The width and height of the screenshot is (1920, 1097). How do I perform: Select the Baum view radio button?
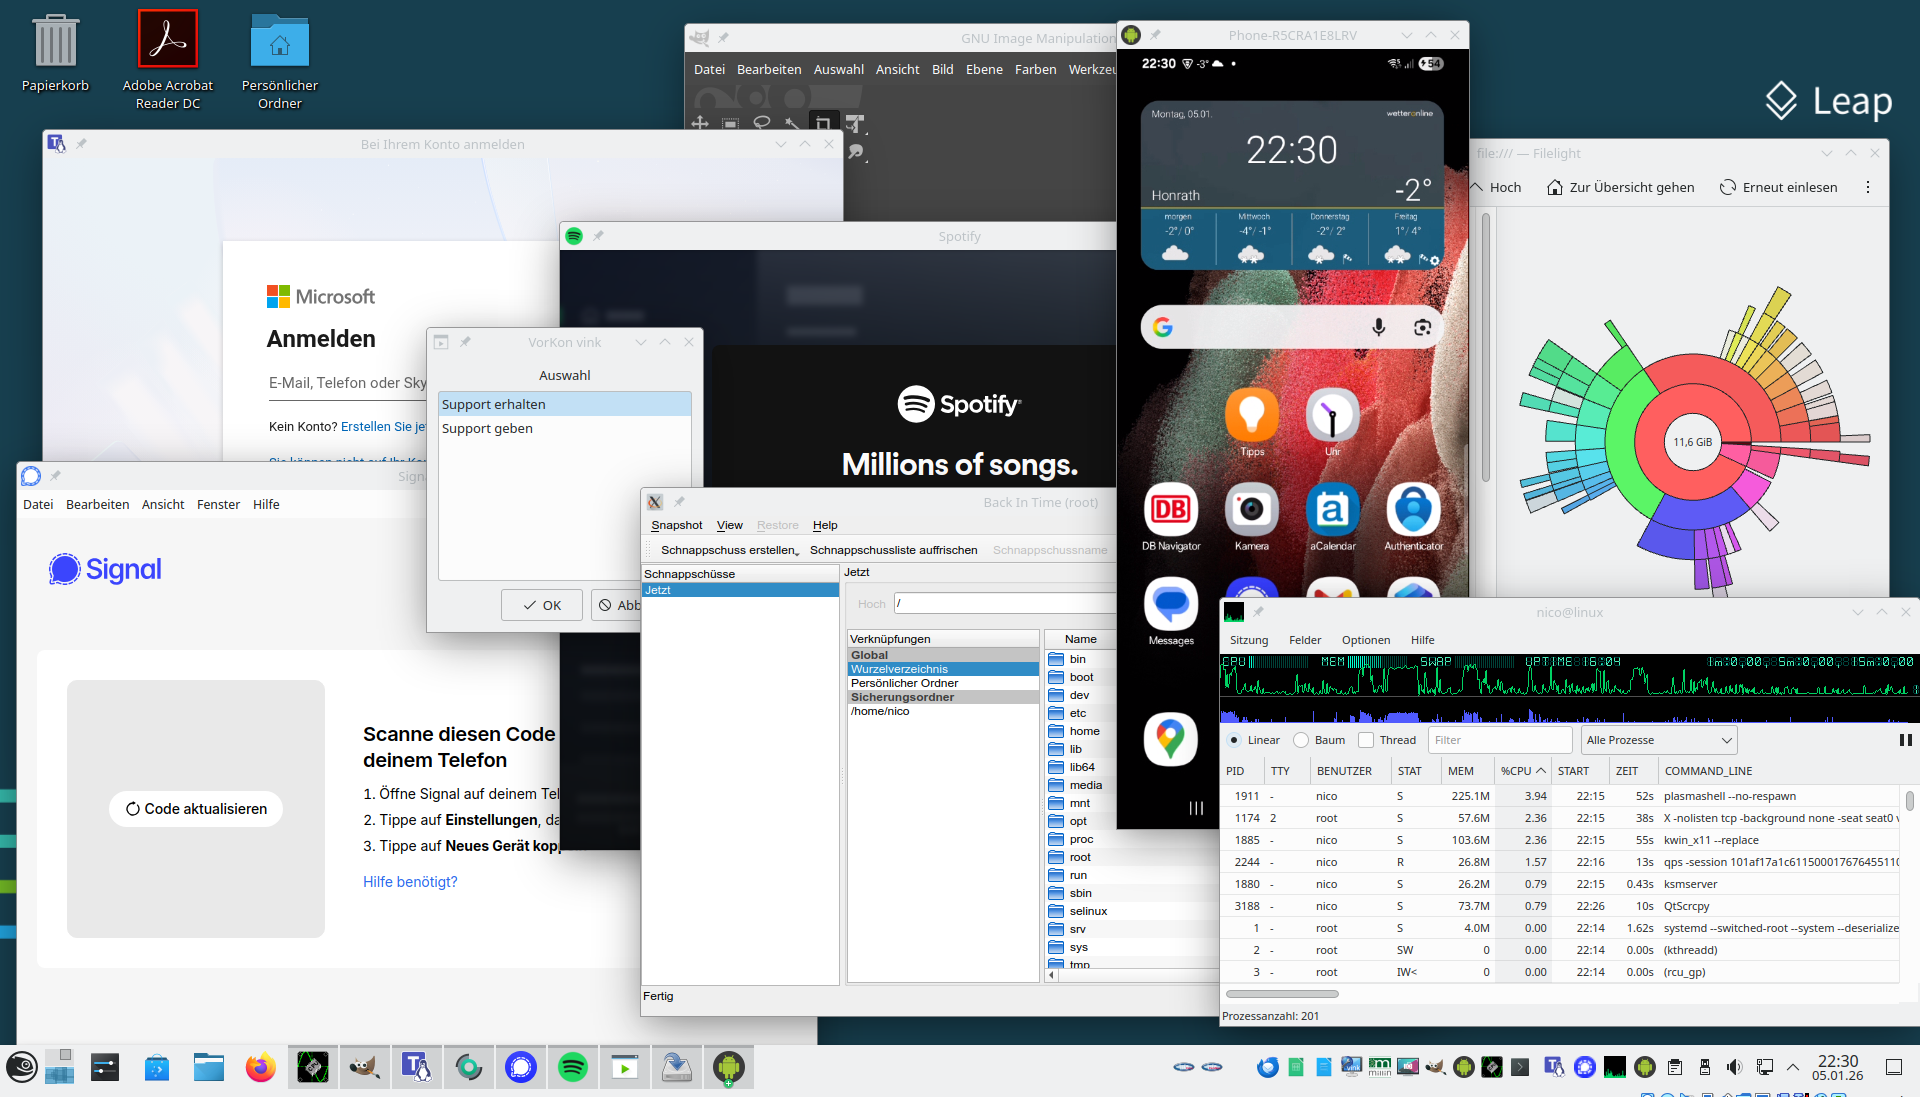[1301, 740]
